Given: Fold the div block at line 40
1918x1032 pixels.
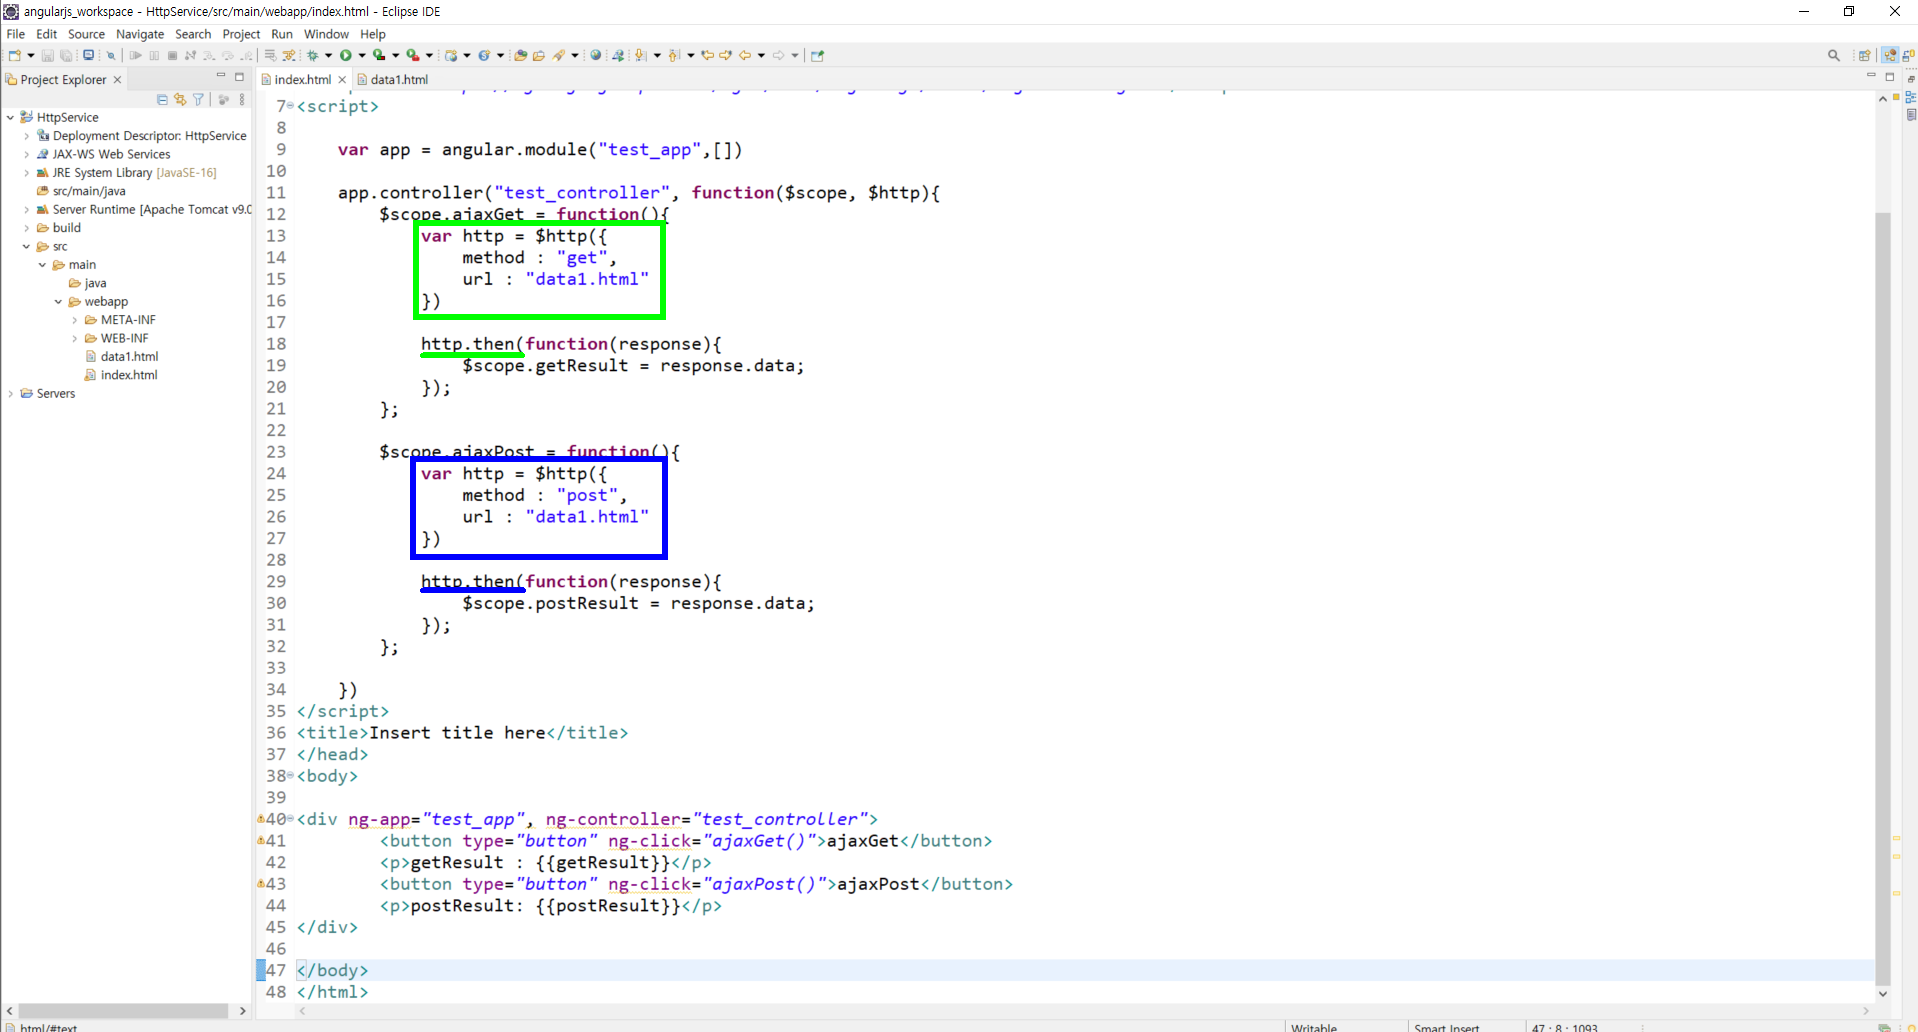Looking at the screenshot, I should [291, 819].
